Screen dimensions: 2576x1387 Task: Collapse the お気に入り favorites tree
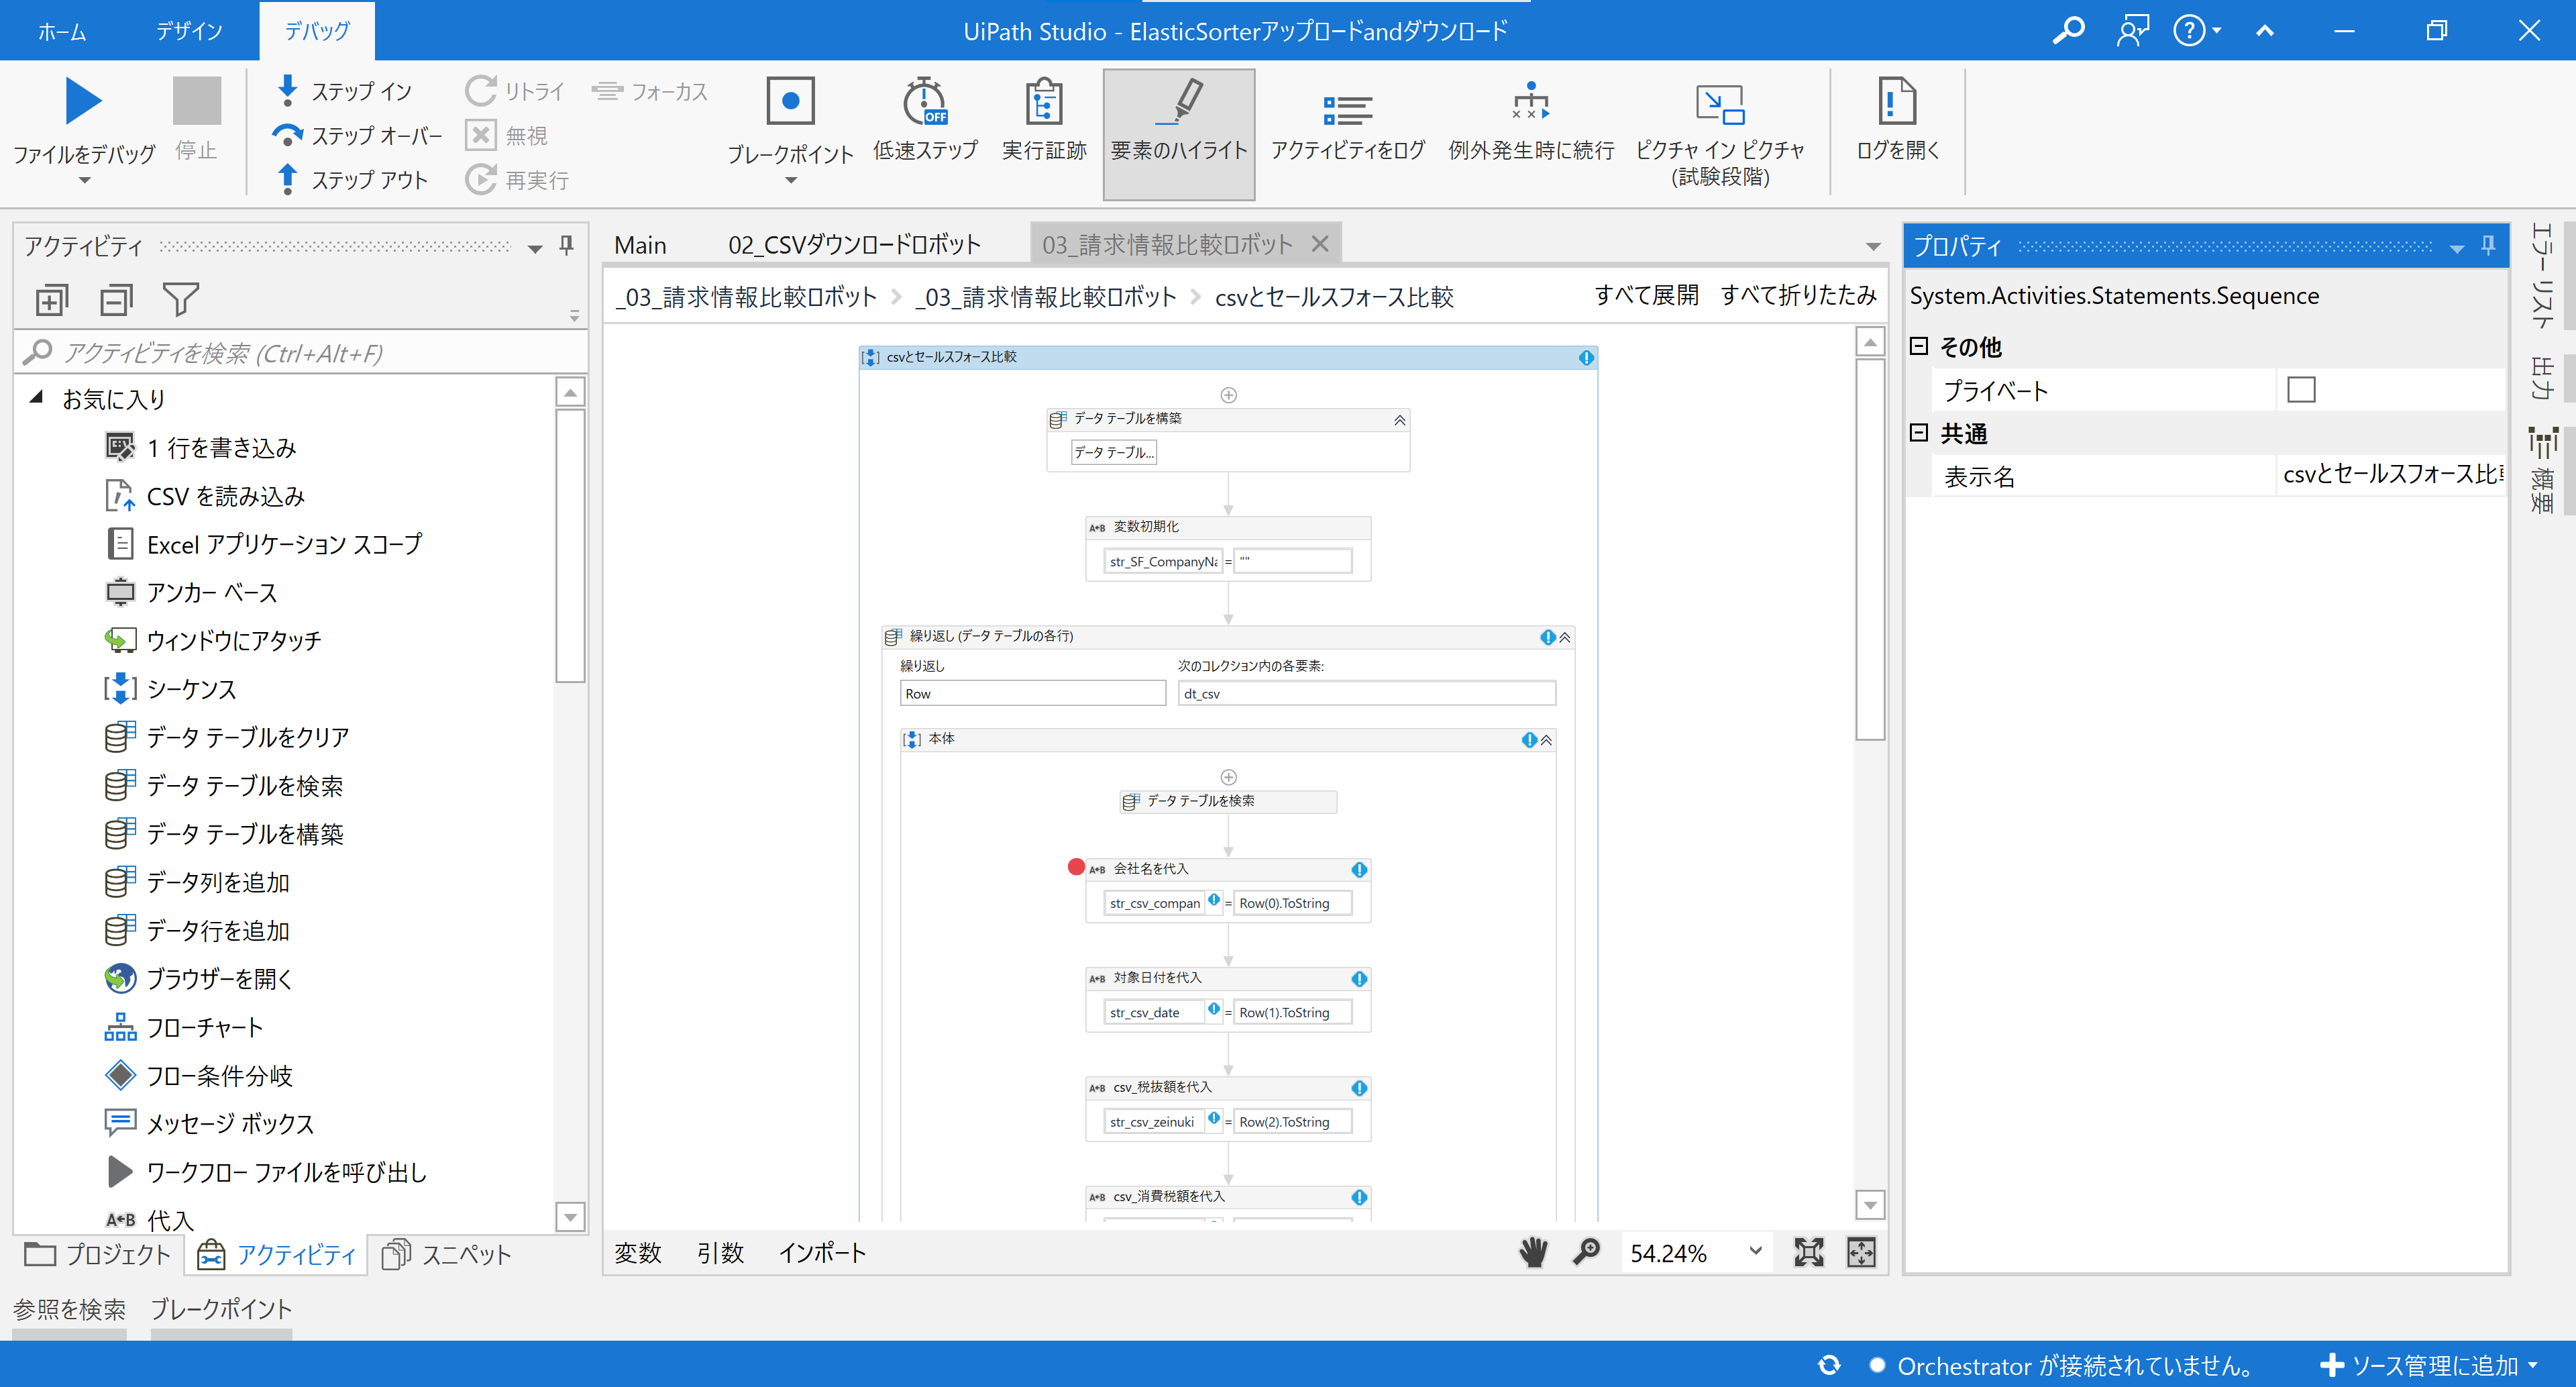37,397
